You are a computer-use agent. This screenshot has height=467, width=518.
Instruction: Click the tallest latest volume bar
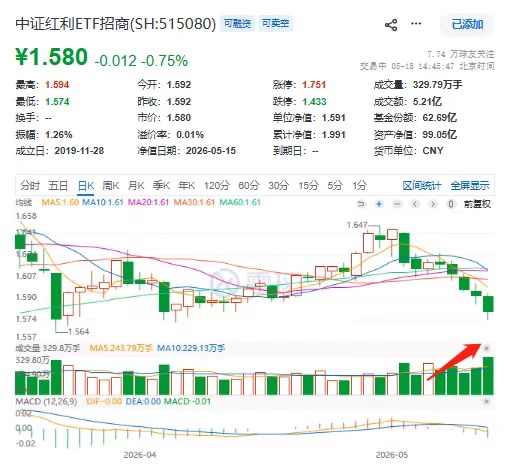(488, 376)
